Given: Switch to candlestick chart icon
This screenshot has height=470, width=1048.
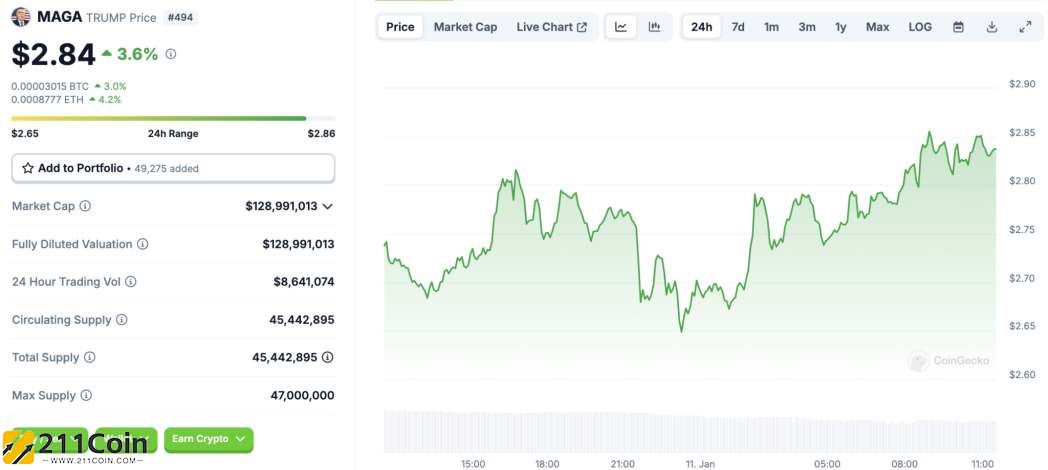Looking at the screenshot, I should pyautogui.click(x=654, y=27).
